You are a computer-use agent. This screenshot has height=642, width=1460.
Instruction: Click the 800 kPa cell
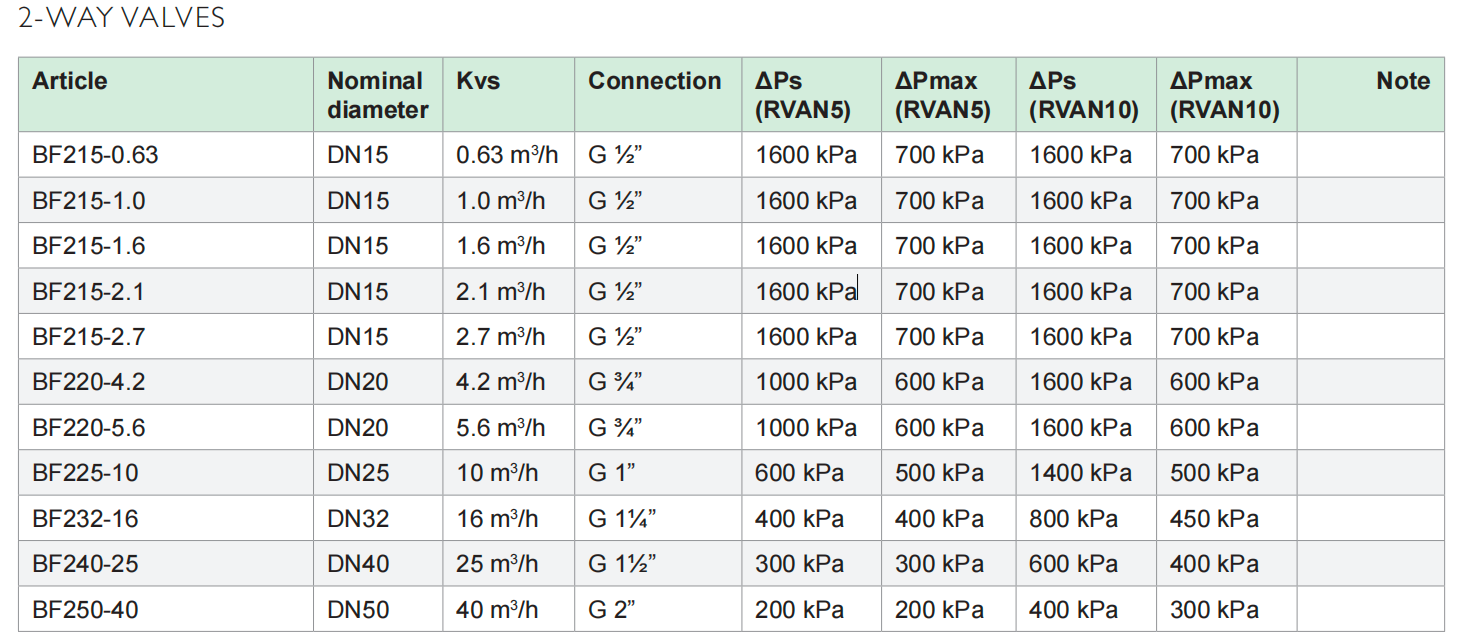[1074, 519]
